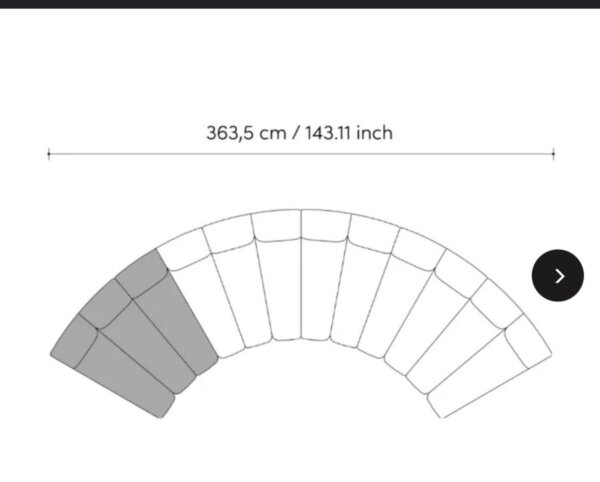Screen dimensions: 600x482
Task: Click the dark bar at the top
Action: point(300,4)
